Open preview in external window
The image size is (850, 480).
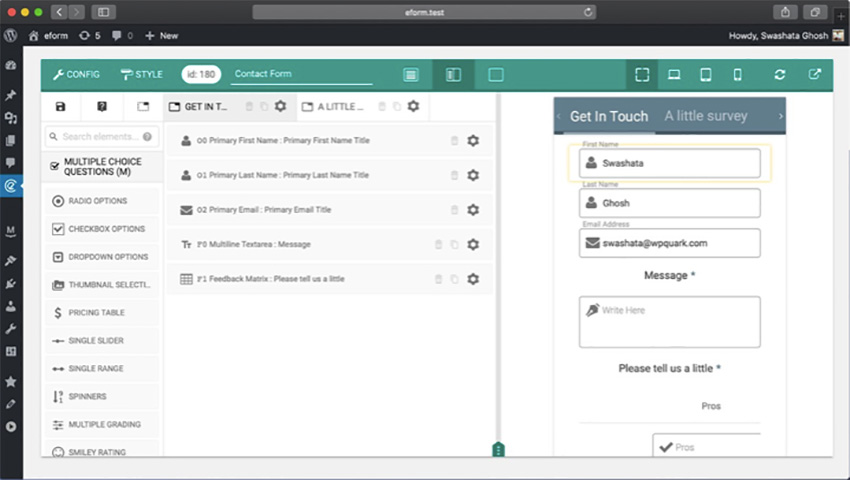814,74
